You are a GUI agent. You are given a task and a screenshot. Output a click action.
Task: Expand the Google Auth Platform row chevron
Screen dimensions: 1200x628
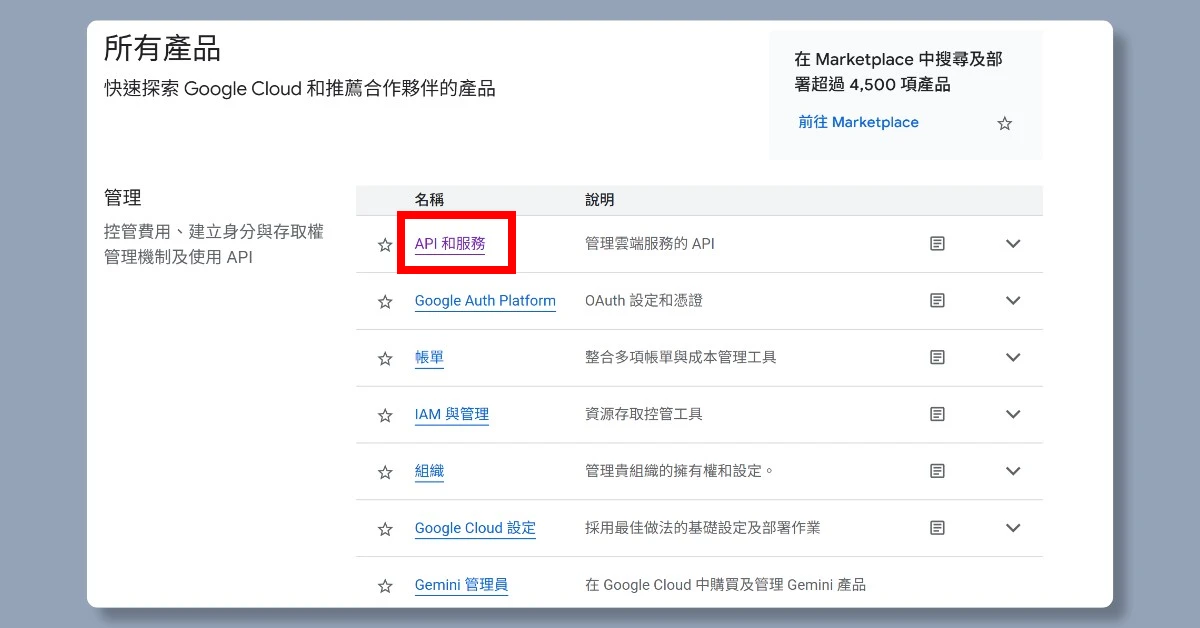point(1013,301)
